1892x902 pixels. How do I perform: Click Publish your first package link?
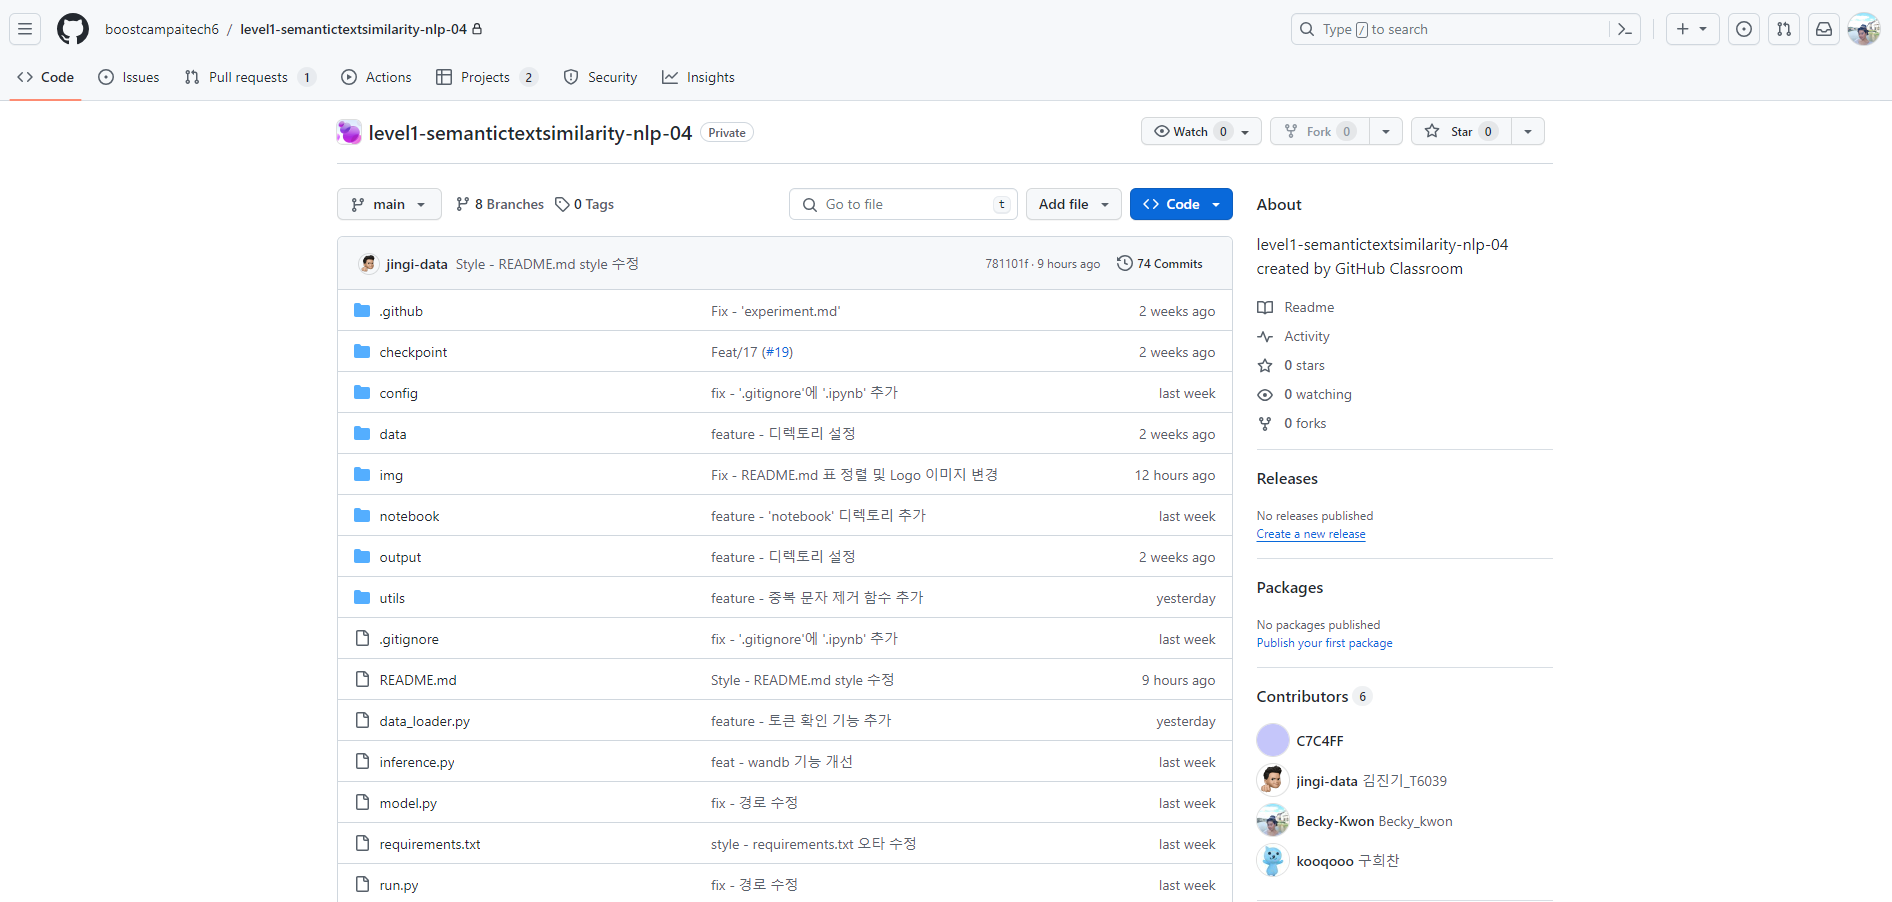tap(1324, 643)
